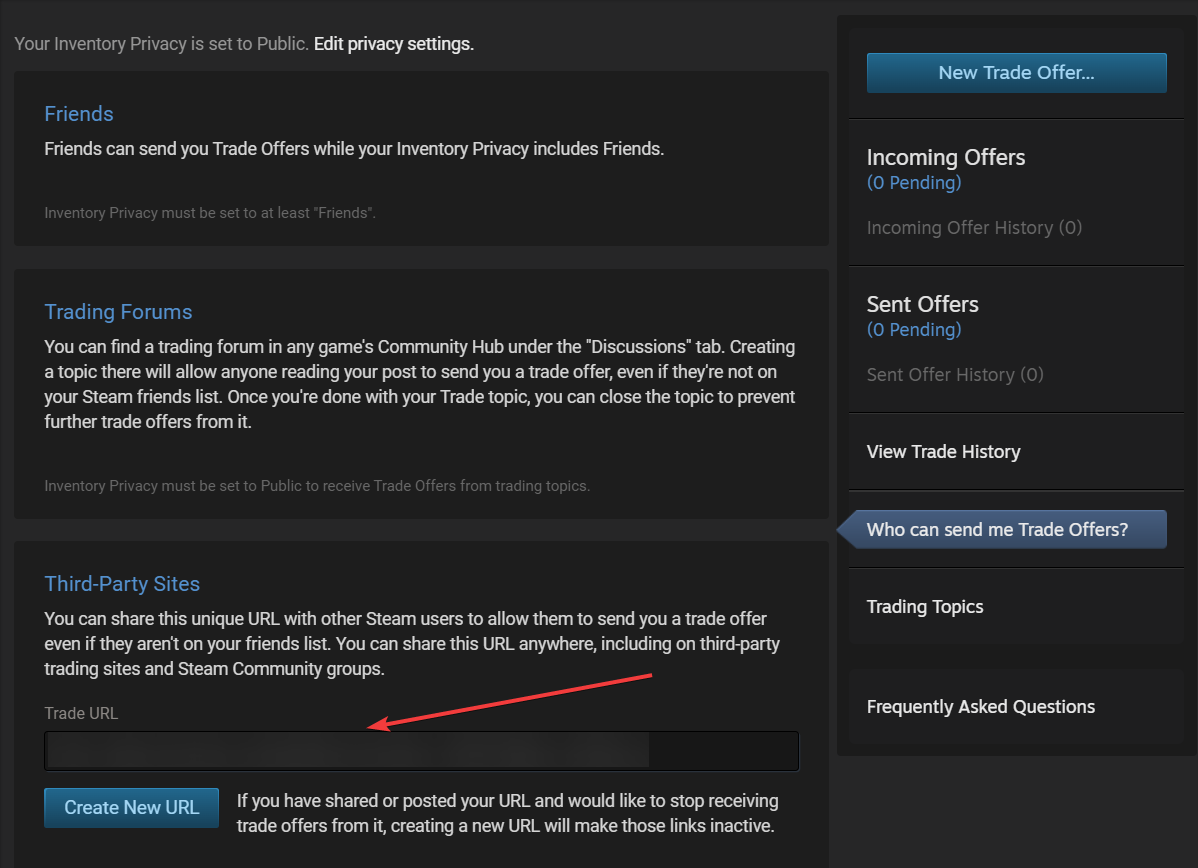Image resolution: width=1198 pixels, height=868 pixels.
Task: Click the Friends section heading
Action: pos(79,114)
